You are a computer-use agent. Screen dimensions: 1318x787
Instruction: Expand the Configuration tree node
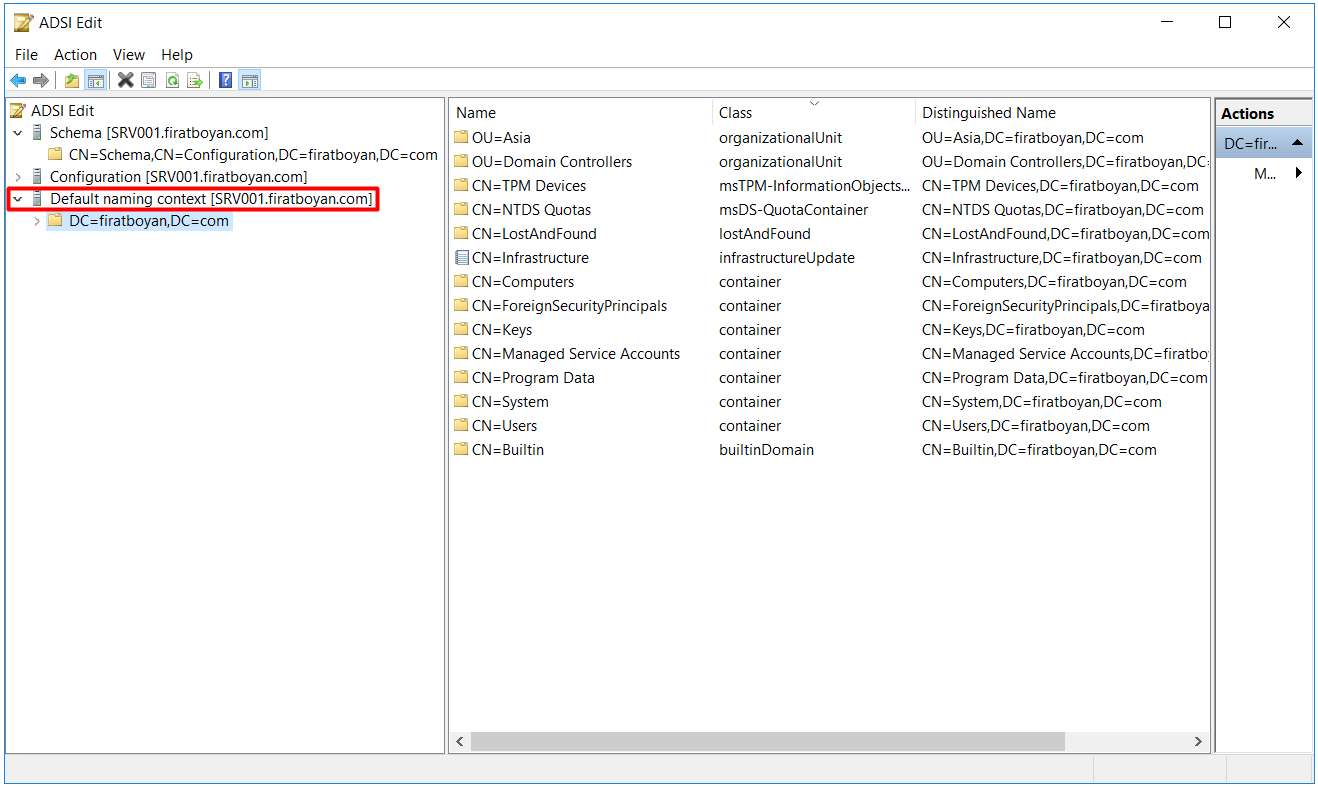pyautogui.click(x=18, y=177)
